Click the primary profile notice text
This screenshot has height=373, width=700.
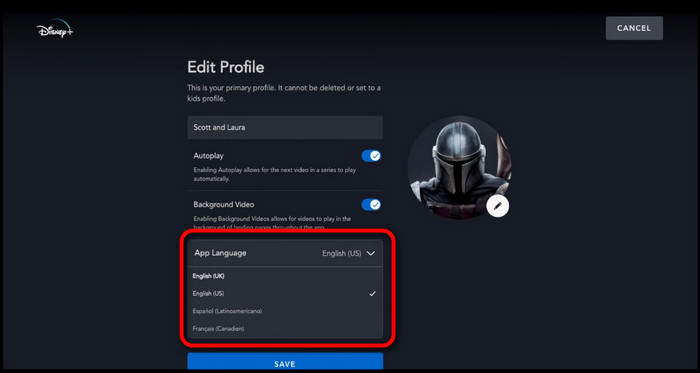point(284,93)
